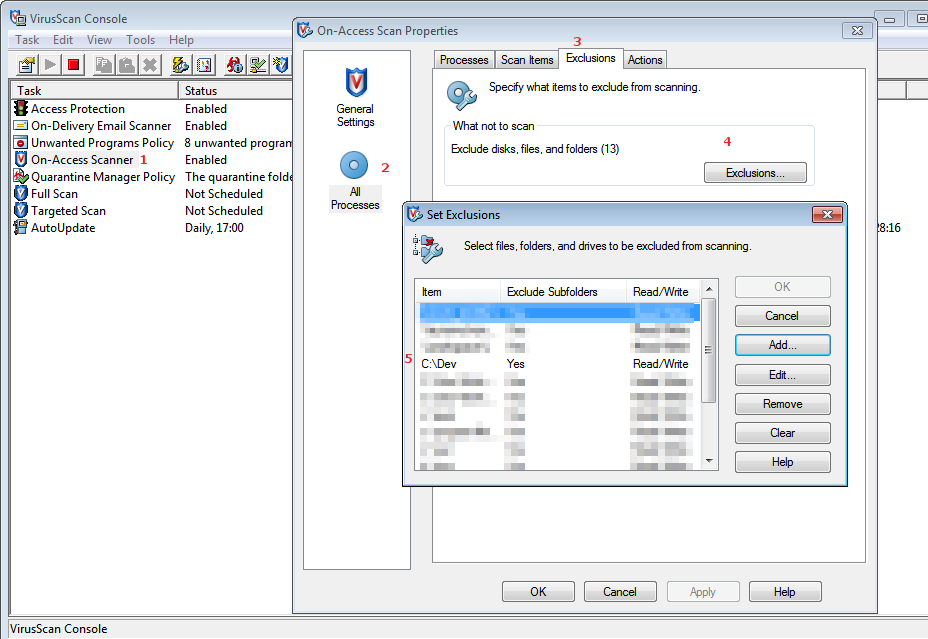Viewport: 928px width, 639px height.
Task: Click Help in On-Access Scan Properties
Action: click(x=785, y=592)
